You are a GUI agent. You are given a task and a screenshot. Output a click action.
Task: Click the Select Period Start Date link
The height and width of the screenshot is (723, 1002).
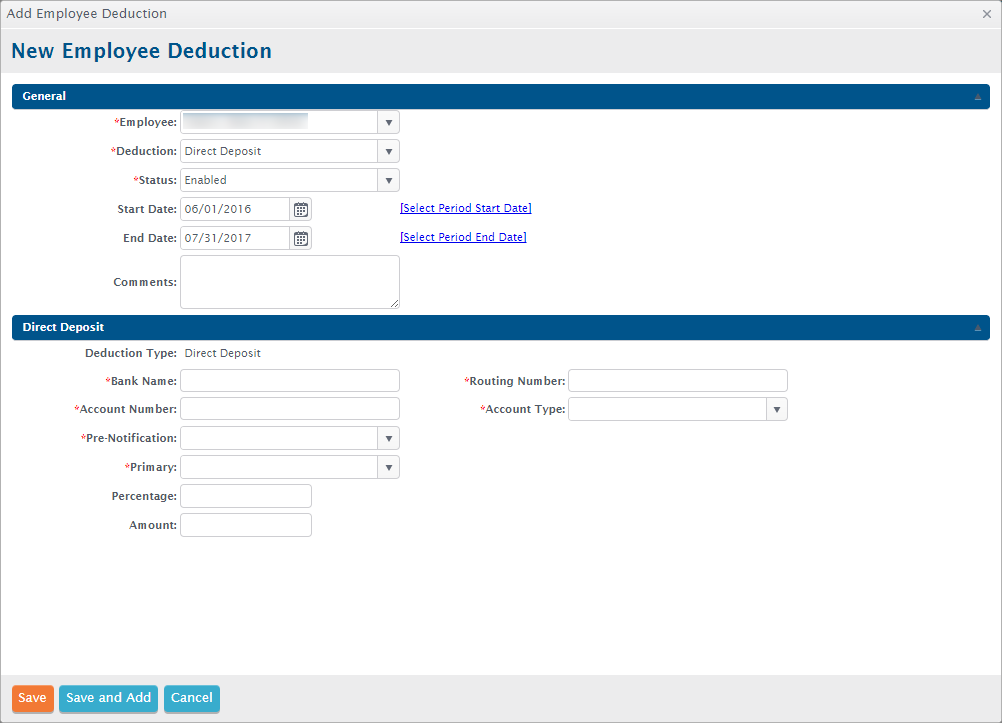click(465, 208)
